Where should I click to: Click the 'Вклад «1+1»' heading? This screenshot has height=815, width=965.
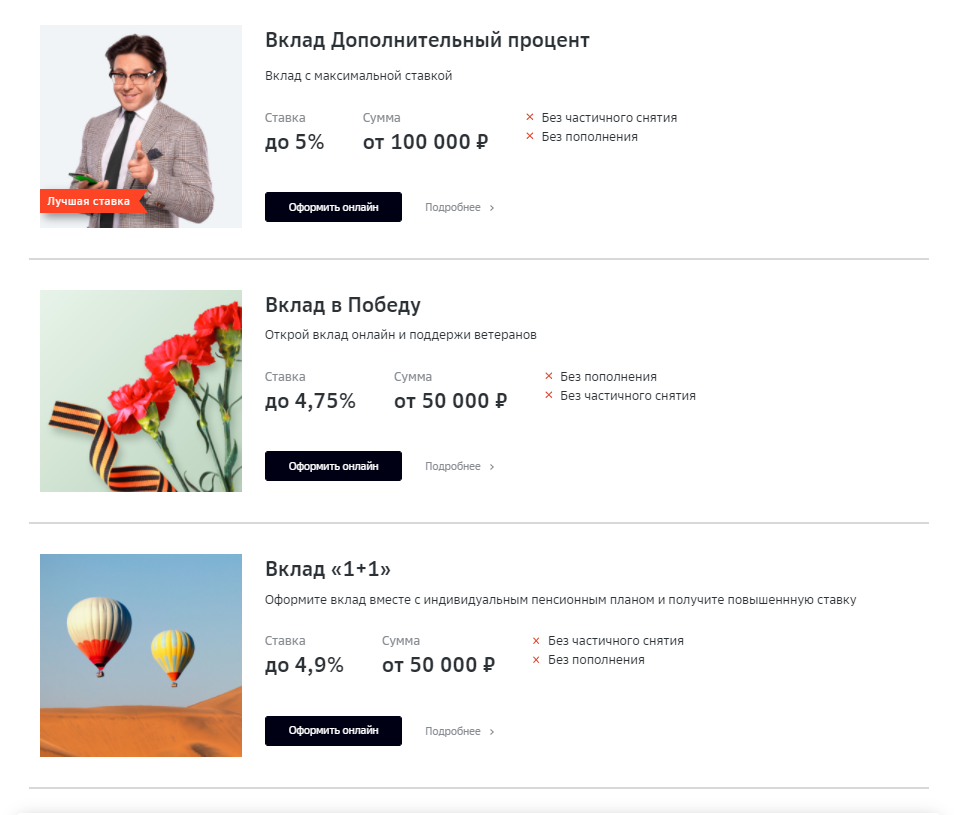click(328, 569)
